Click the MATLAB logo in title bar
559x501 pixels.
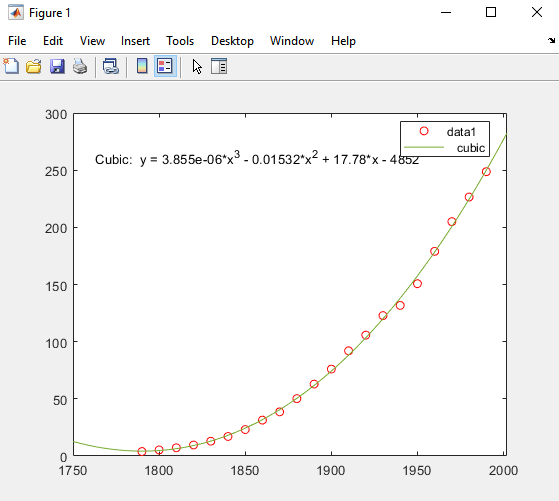tap(16, 12)
